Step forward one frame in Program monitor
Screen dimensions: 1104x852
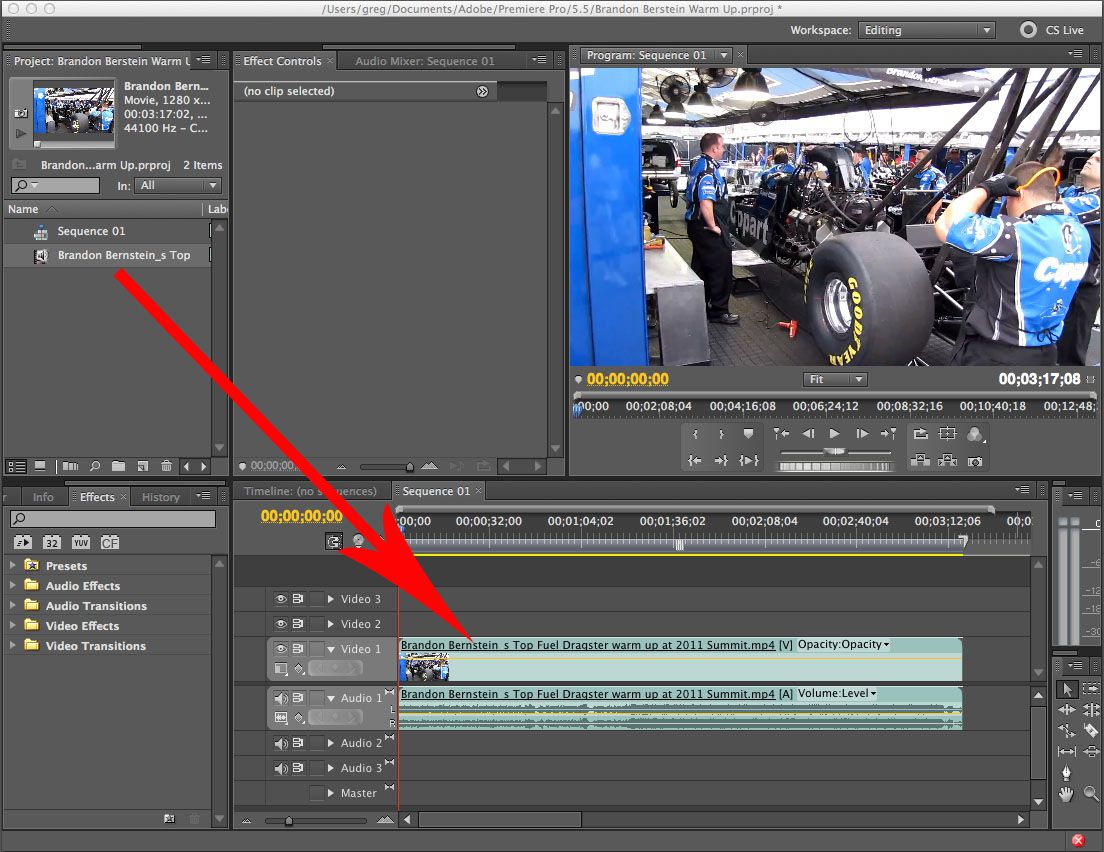click(862, 434)
